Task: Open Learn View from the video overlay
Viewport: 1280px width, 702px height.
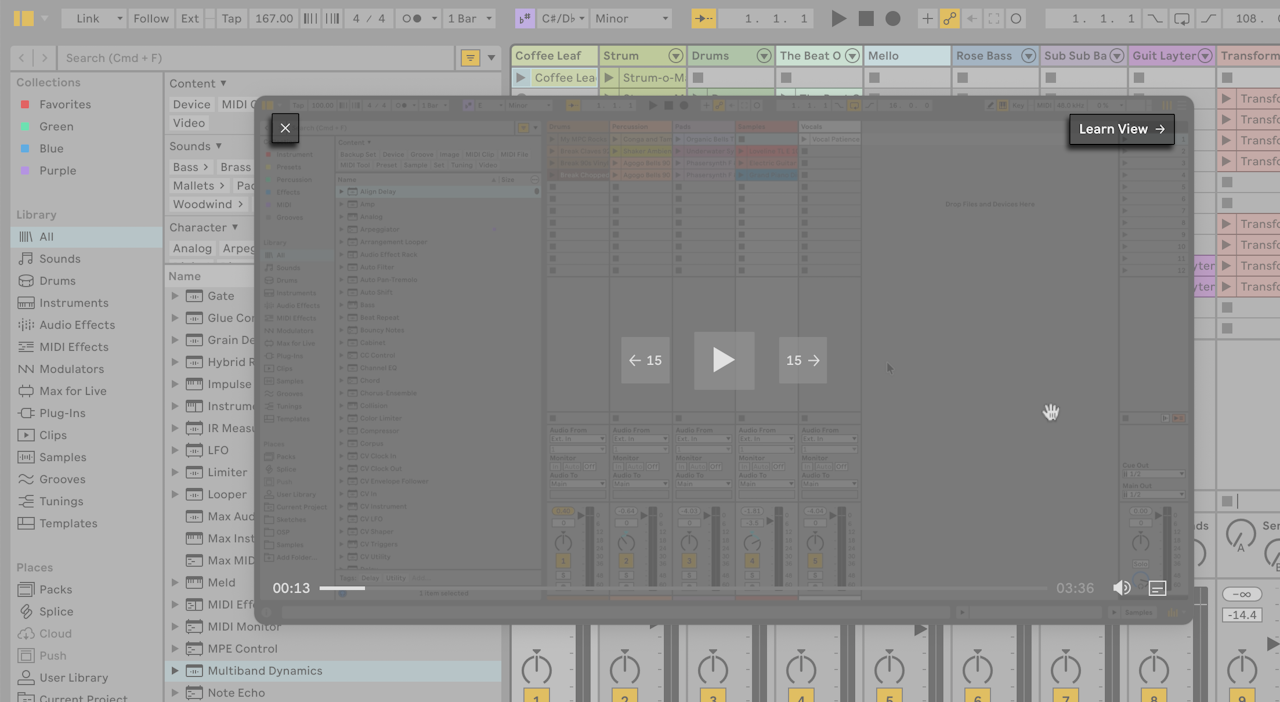Action: tap(1122, 129)
